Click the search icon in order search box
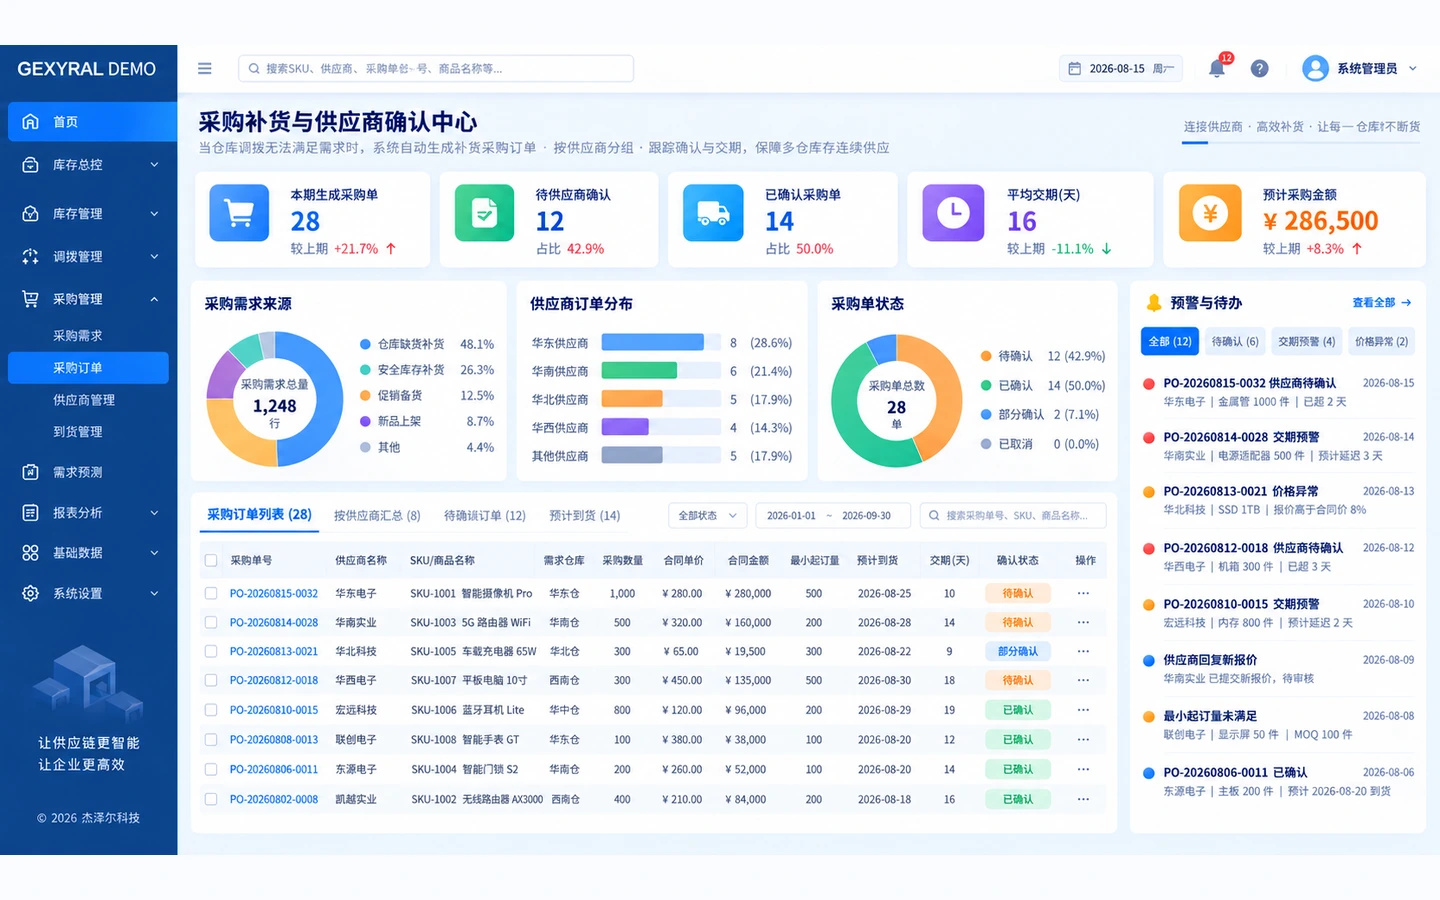Viewport: 1440px width, 900px height. (x=934, y=516)
